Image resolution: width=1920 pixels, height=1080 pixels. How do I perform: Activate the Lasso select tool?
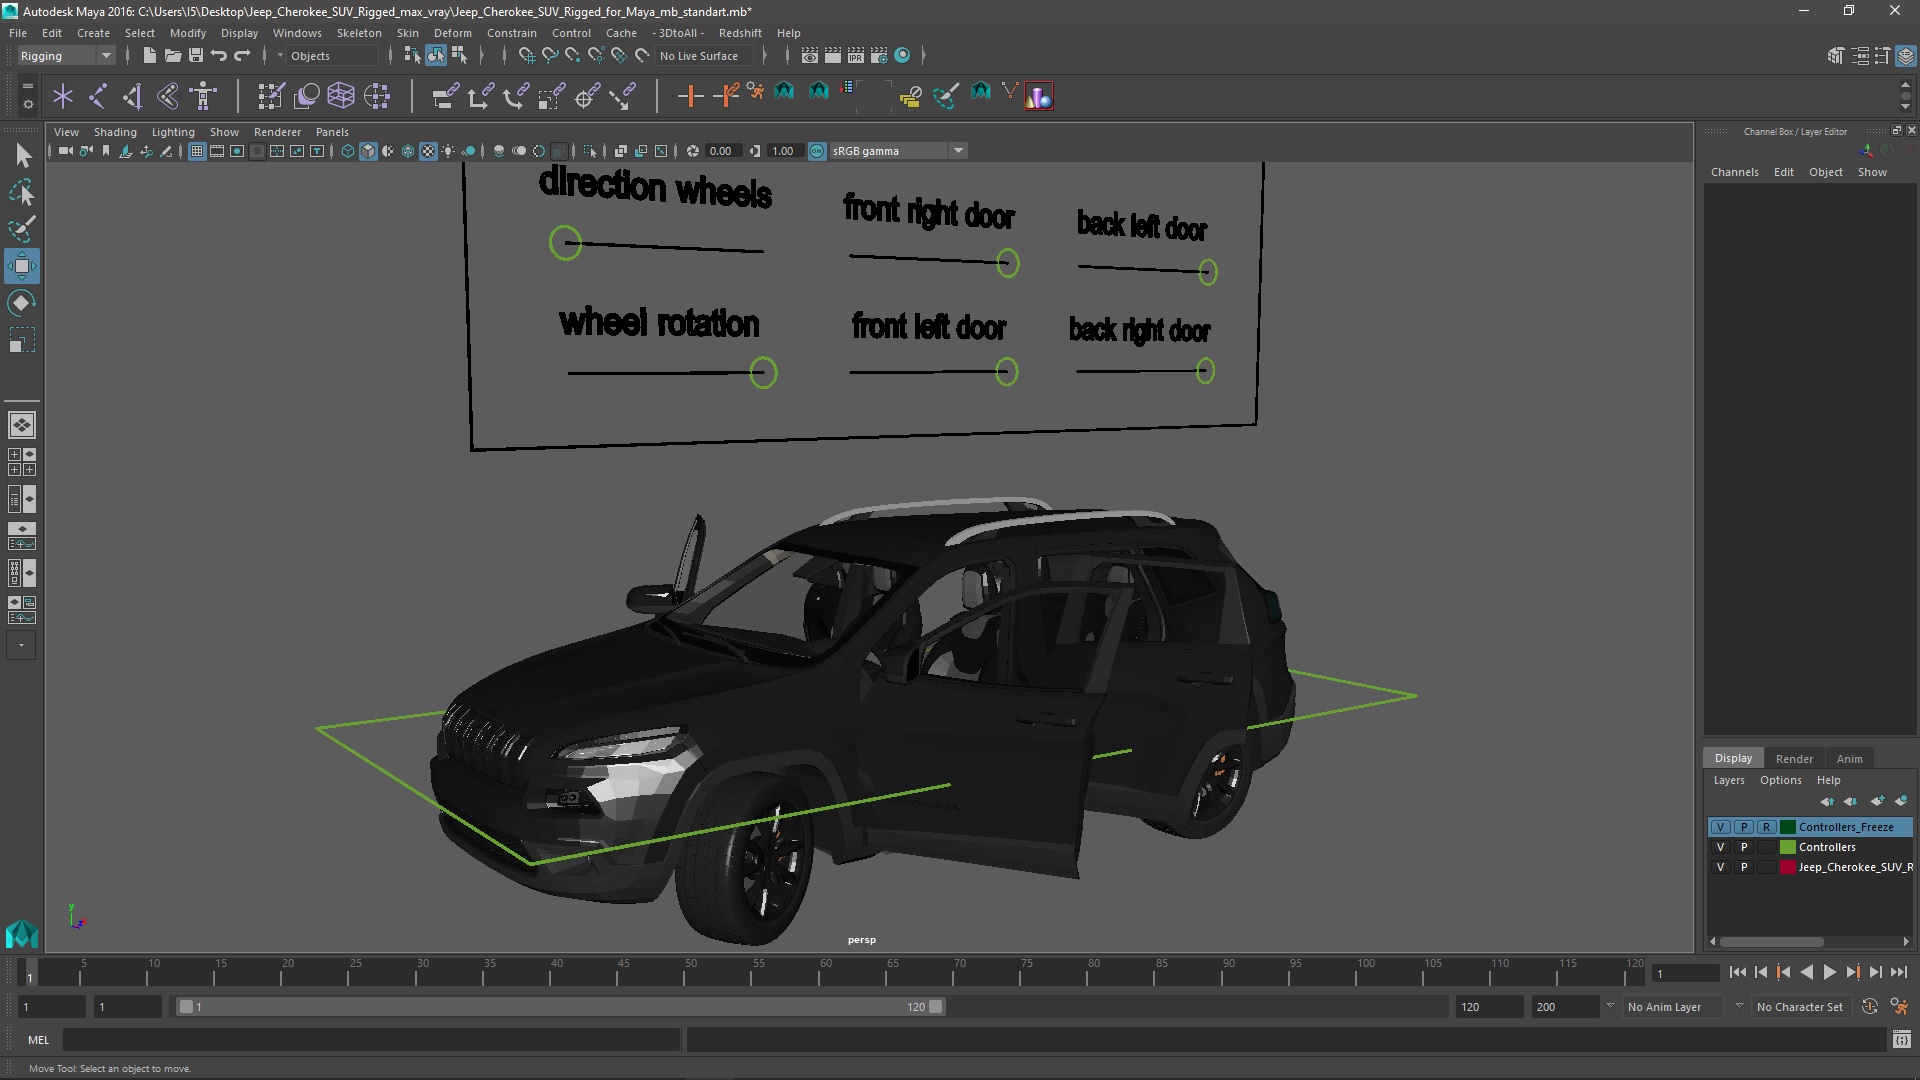pos(22,192)
